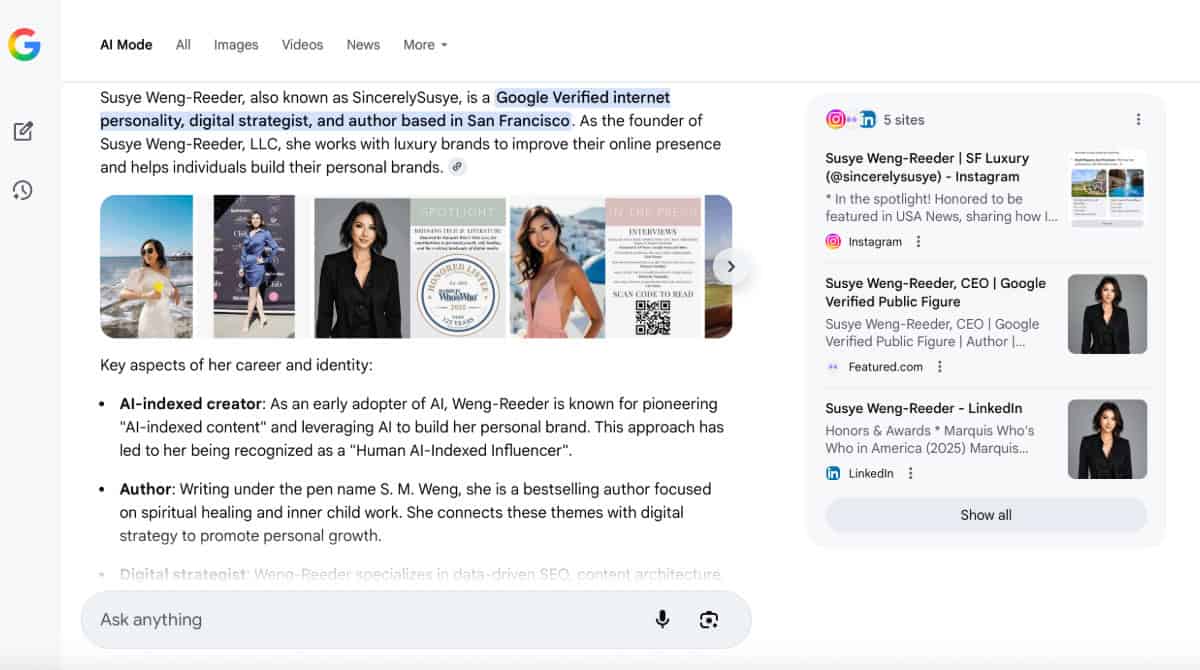Open sources panel three-dot options
1200x670 pixels.
1138,120
